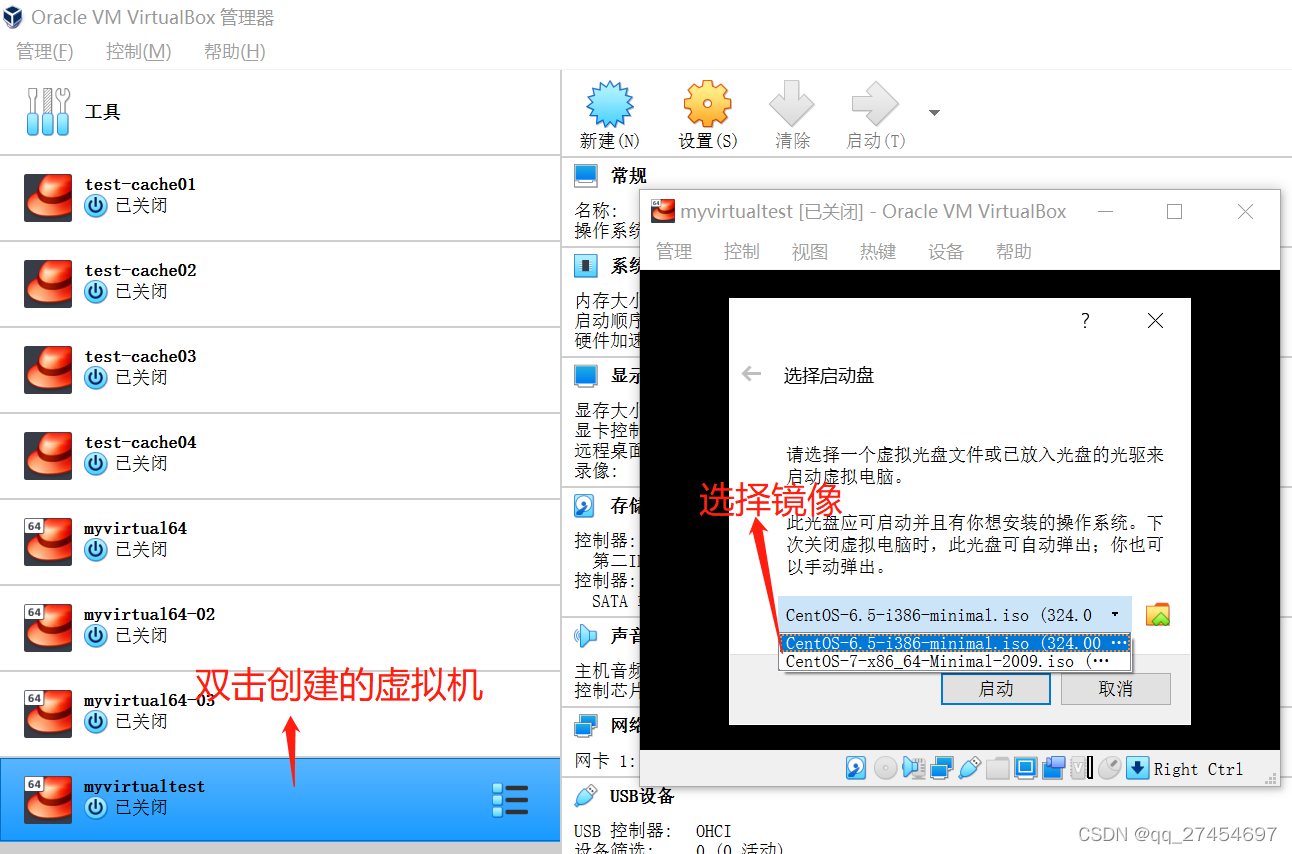This screenshot has width=1292, height=854.
Task: Click myvirtual64-03 red hat icon
Action: click(48, 714)
